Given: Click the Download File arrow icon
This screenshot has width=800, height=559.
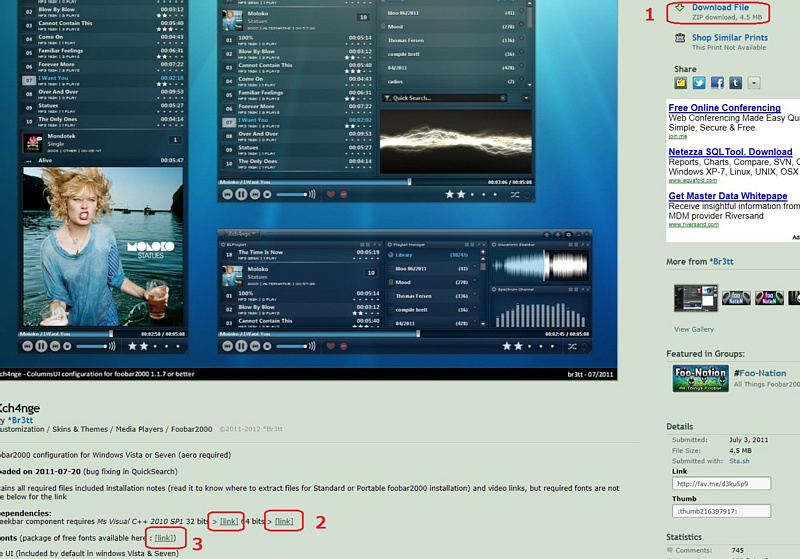Looking at the screenshot, I should tap(680, 8).
